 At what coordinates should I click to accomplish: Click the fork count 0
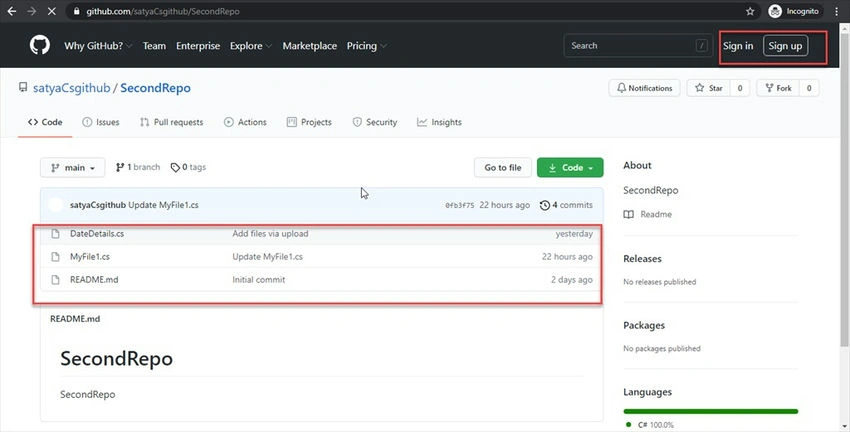click(809, 88)
